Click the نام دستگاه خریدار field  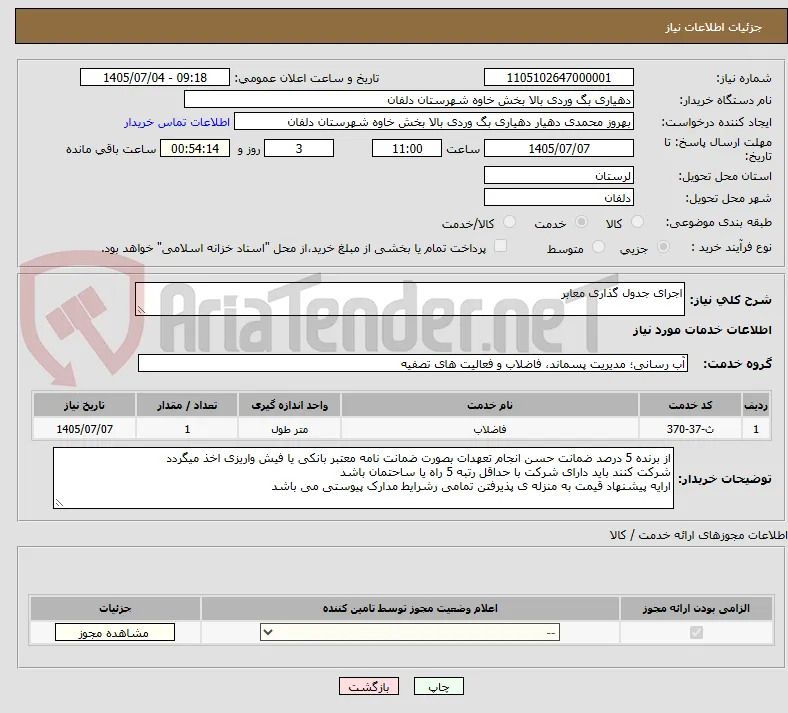(x=409, y=99)
